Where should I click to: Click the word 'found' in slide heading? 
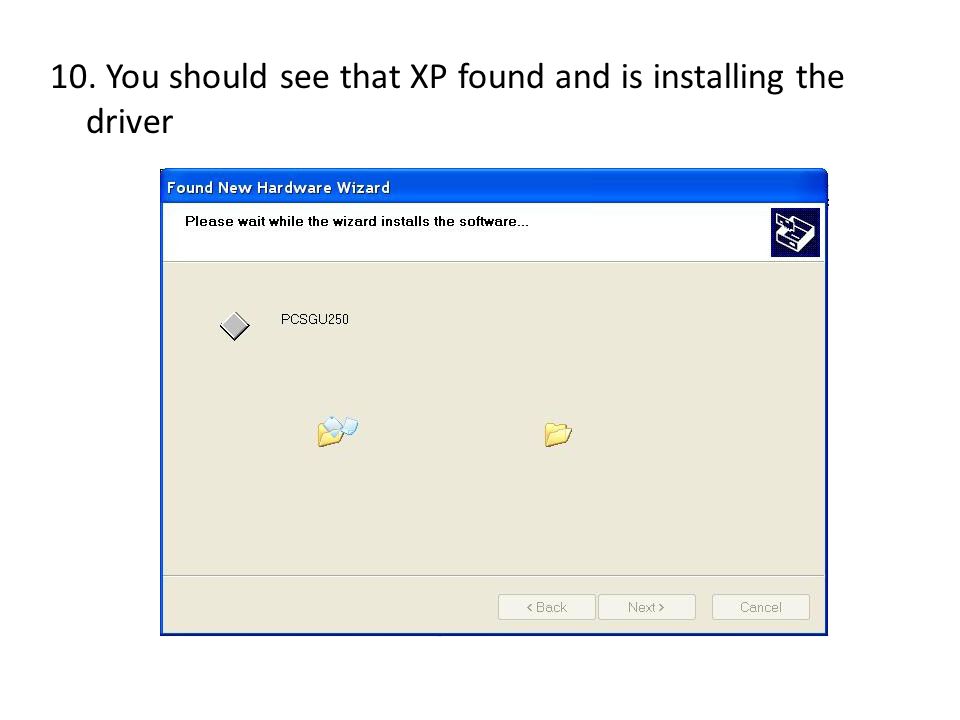501,77
